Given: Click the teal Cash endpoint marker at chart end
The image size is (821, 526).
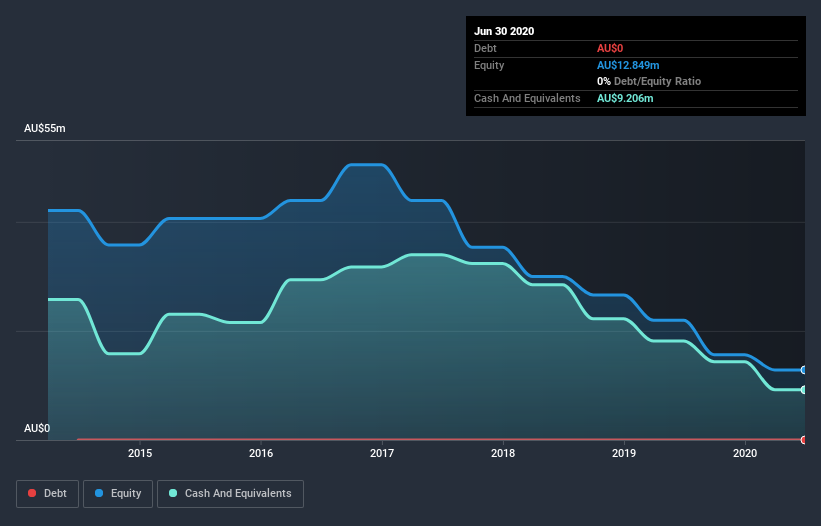Looking at the screenshot, I should coord(804,390).
